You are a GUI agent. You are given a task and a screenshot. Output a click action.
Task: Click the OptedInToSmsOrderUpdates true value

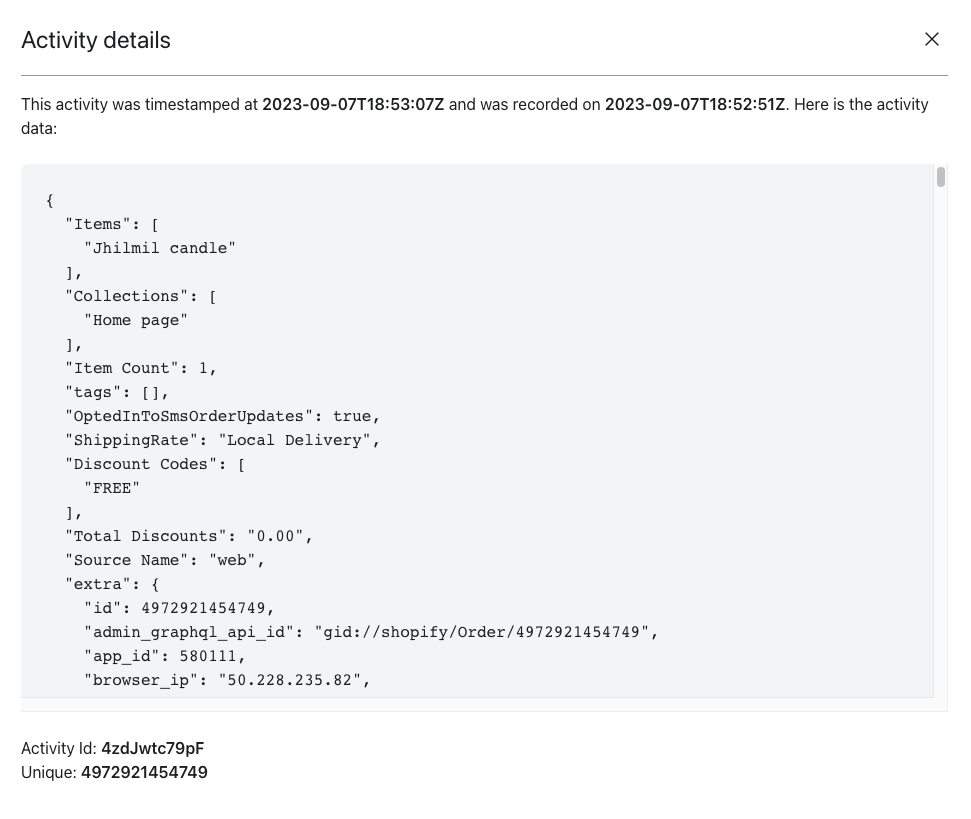pos(357,416)
